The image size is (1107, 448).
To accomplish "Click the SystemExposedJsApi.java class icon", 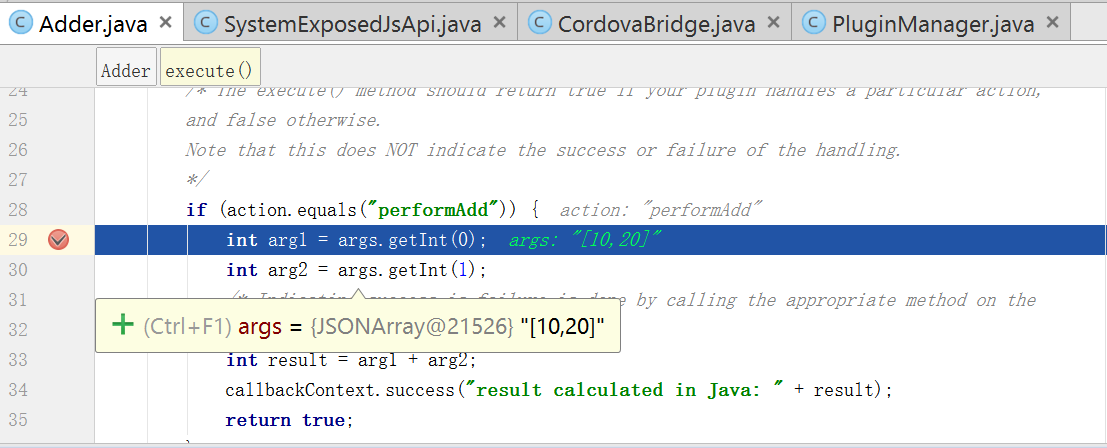I will (x=205, y=23).
